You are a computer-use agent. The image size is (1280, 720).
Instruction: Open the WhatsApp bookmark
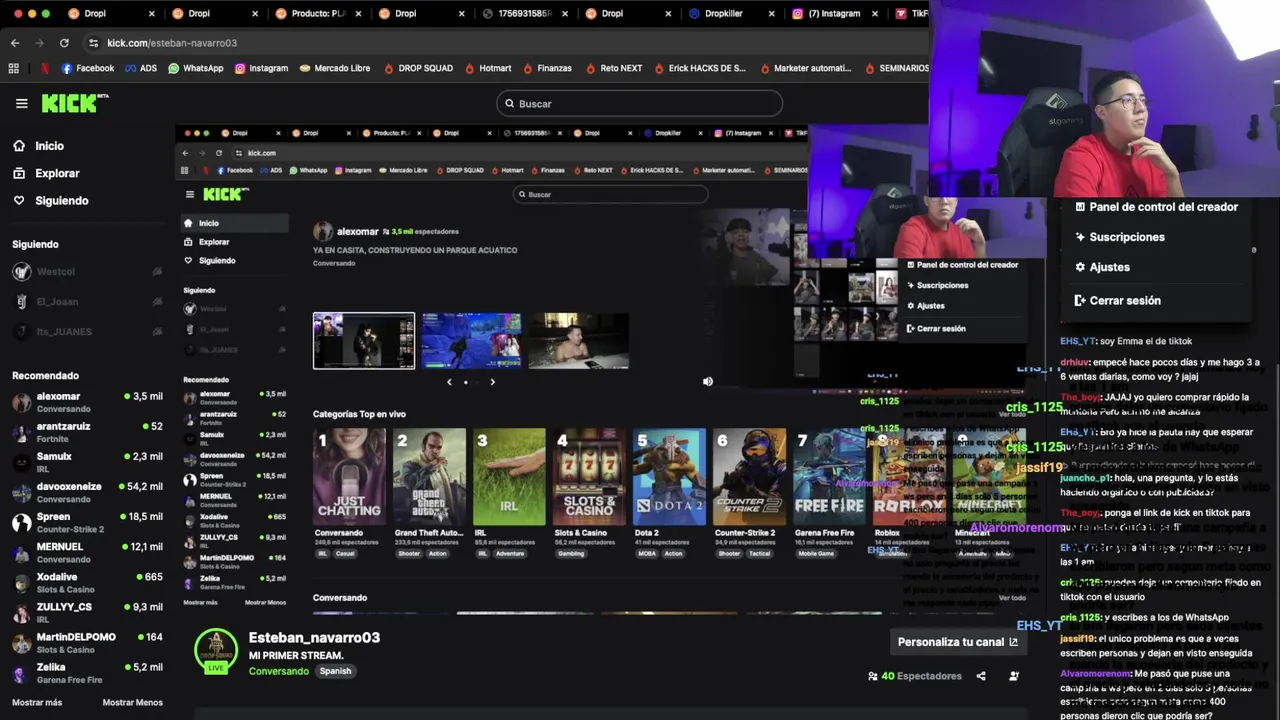(195, 68)
